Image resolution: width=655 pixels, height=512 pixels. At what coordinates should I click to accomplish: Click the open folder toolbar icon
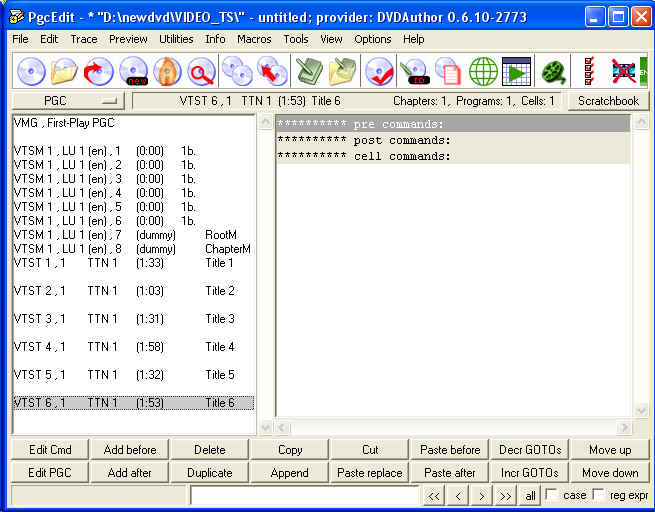(x=64, y=71)
